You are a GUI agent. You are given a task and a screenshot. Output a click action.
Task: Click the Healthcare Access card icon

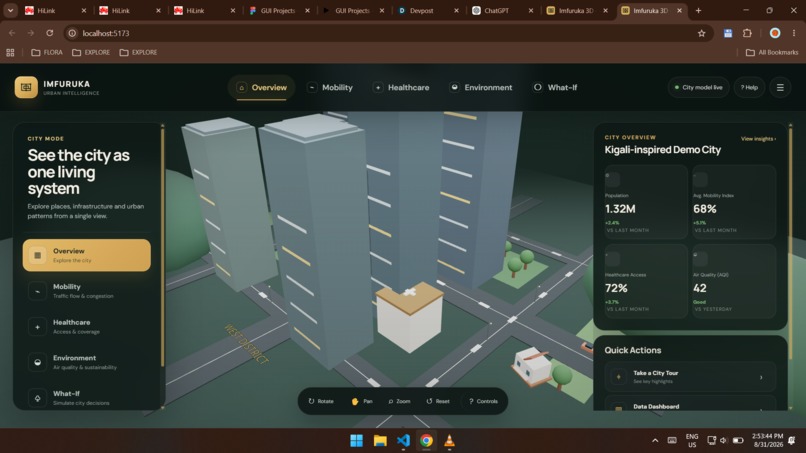tap(612, 258)
